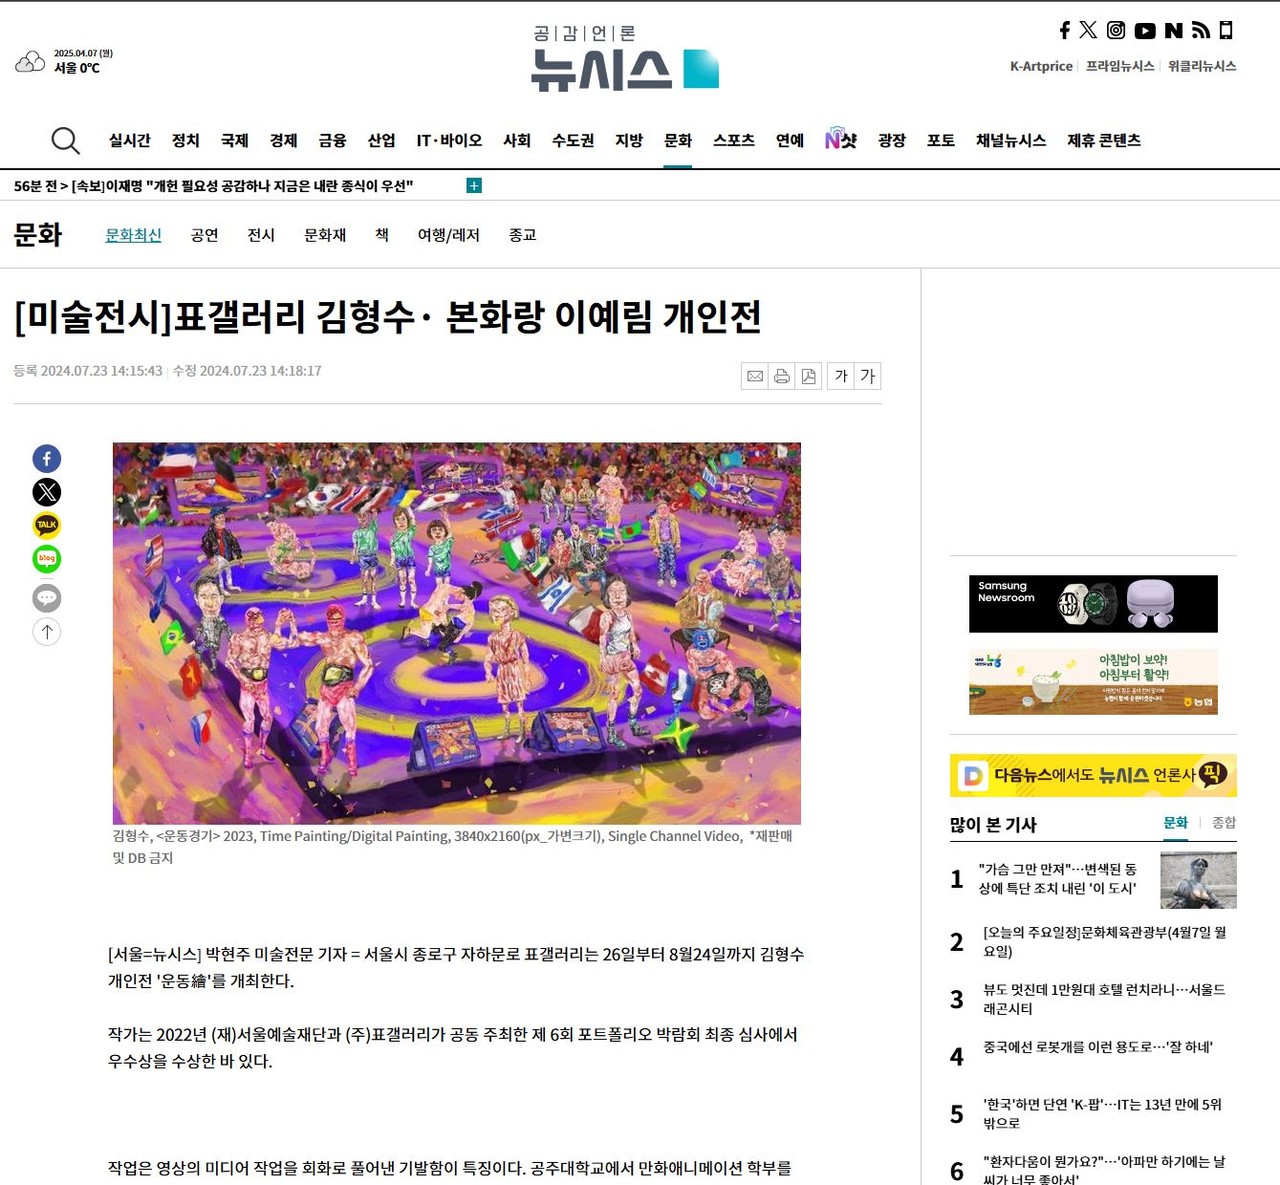Email this article icon

click(x=755, y=376)
